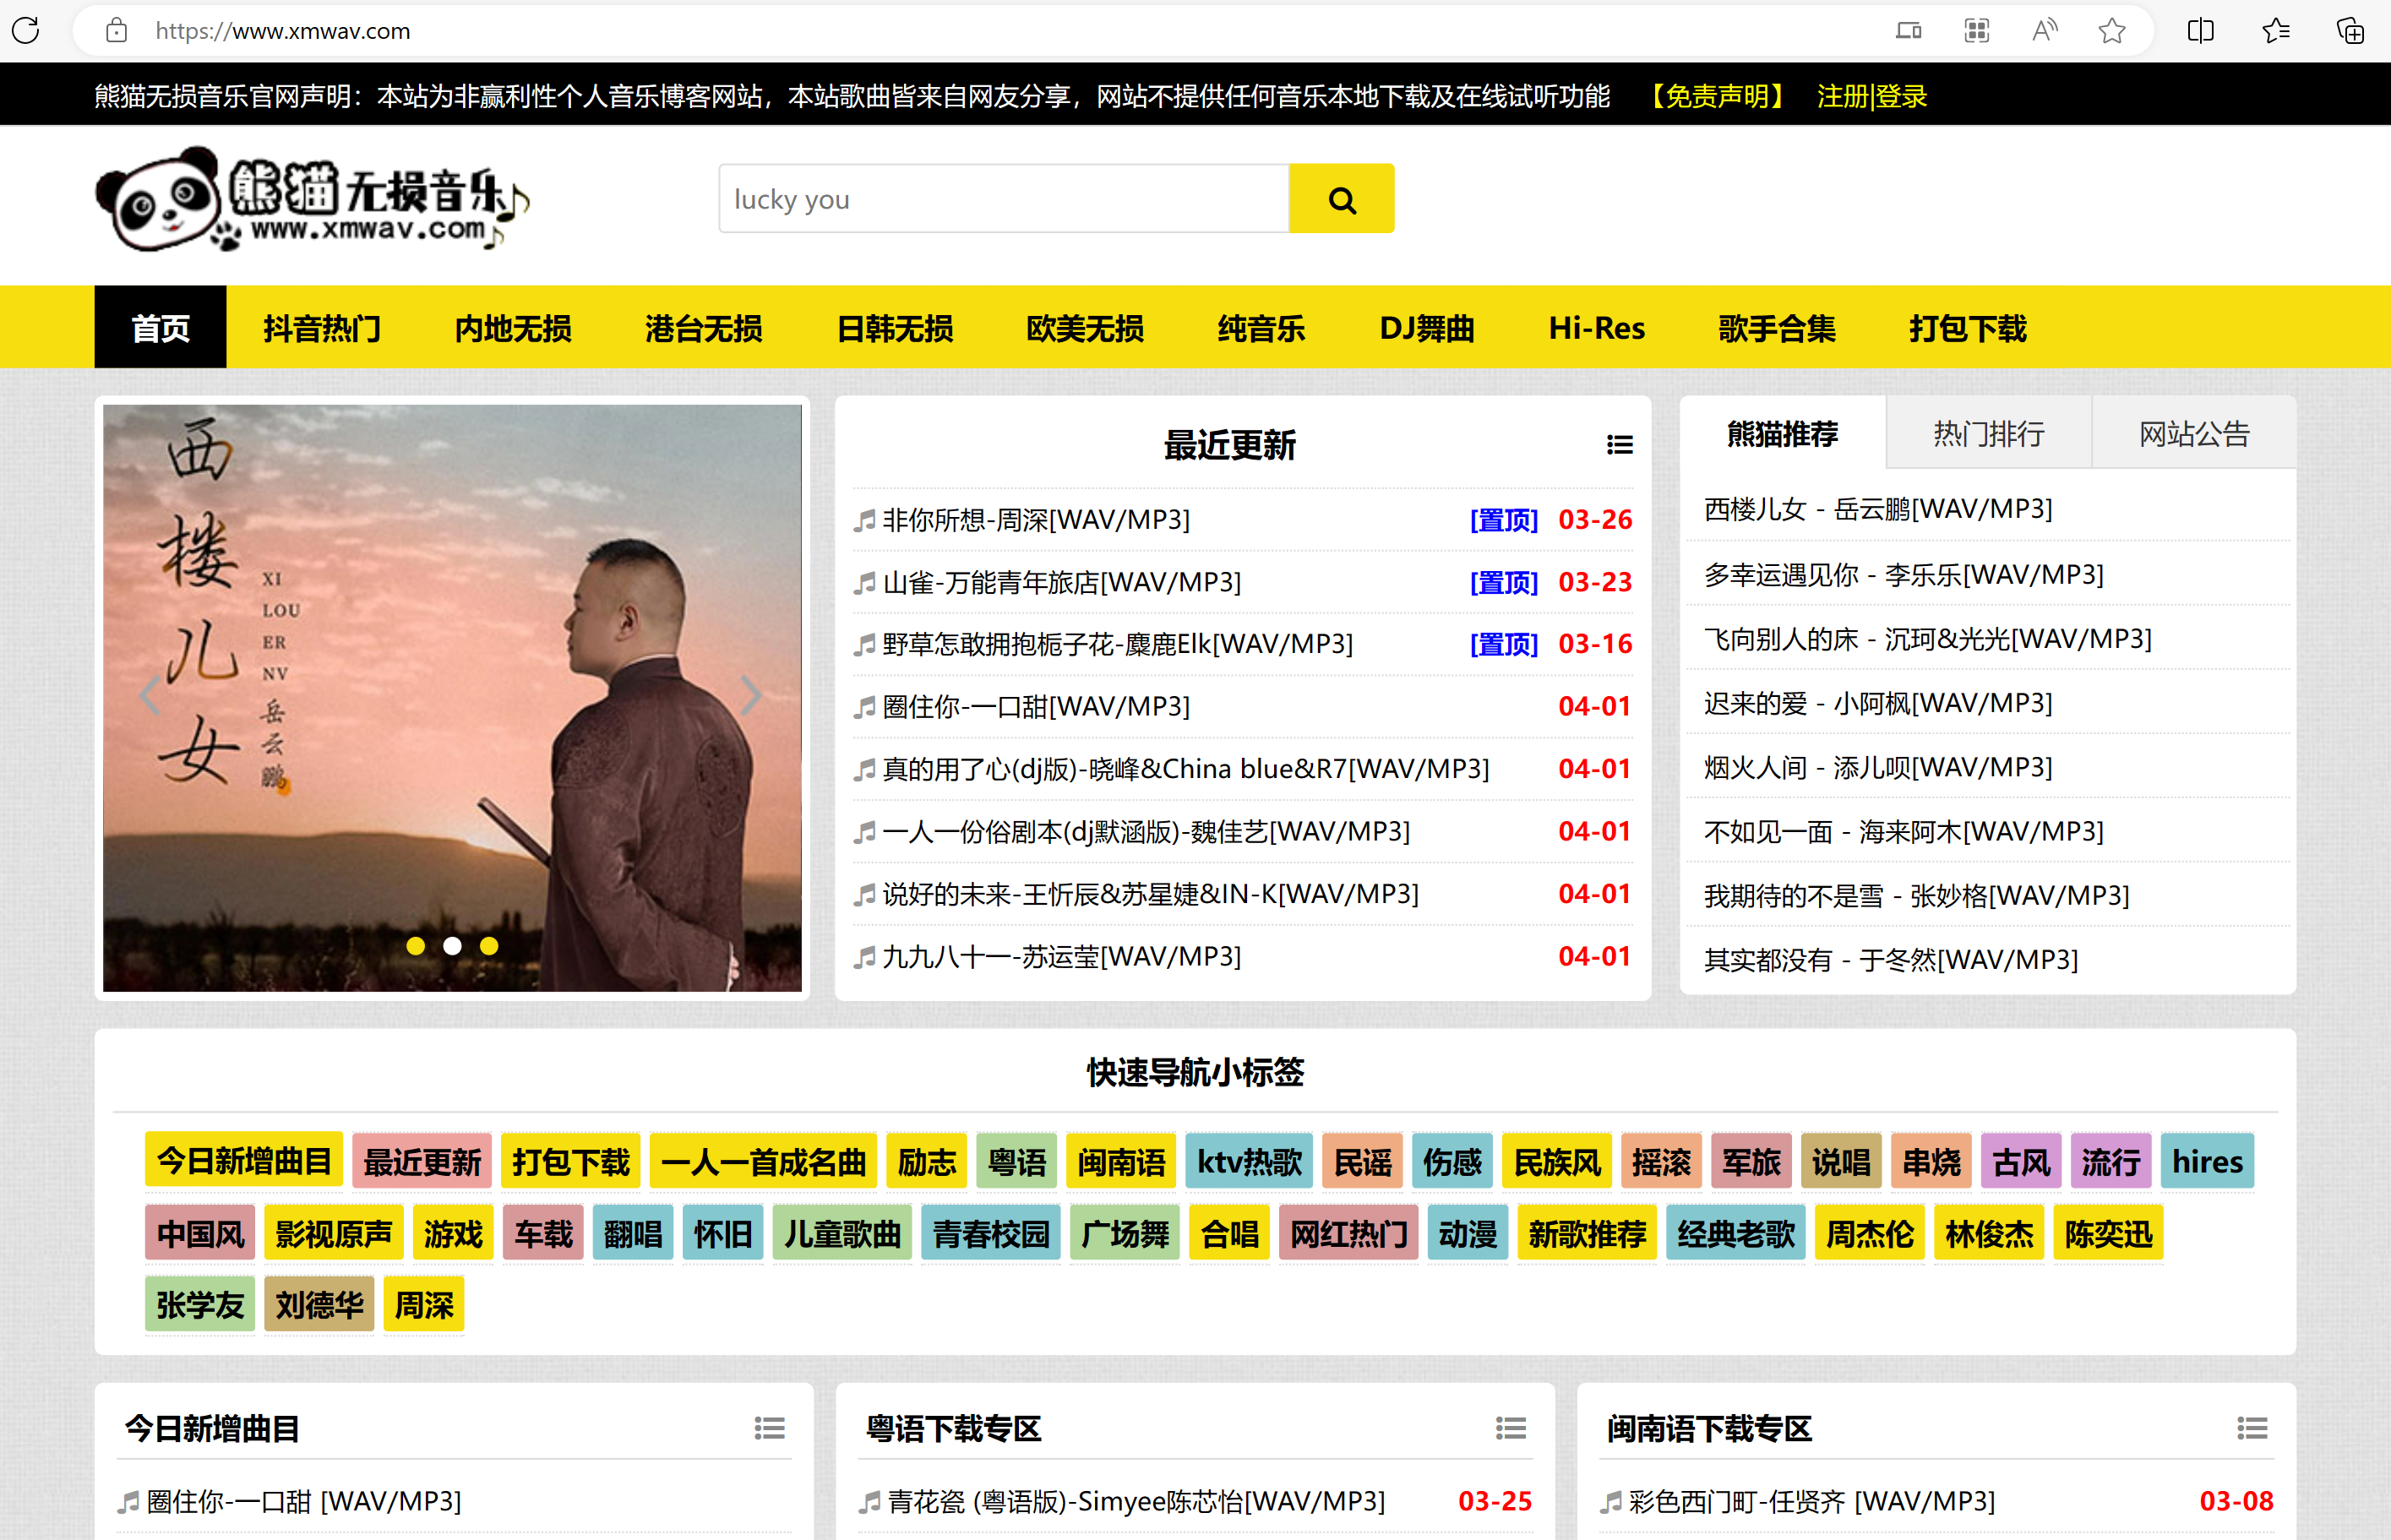This screenshot has width=2391, height=1540.
Task: Open list icon beside 粤语下载专区 heading
Action: (x=1510, y=1428)
